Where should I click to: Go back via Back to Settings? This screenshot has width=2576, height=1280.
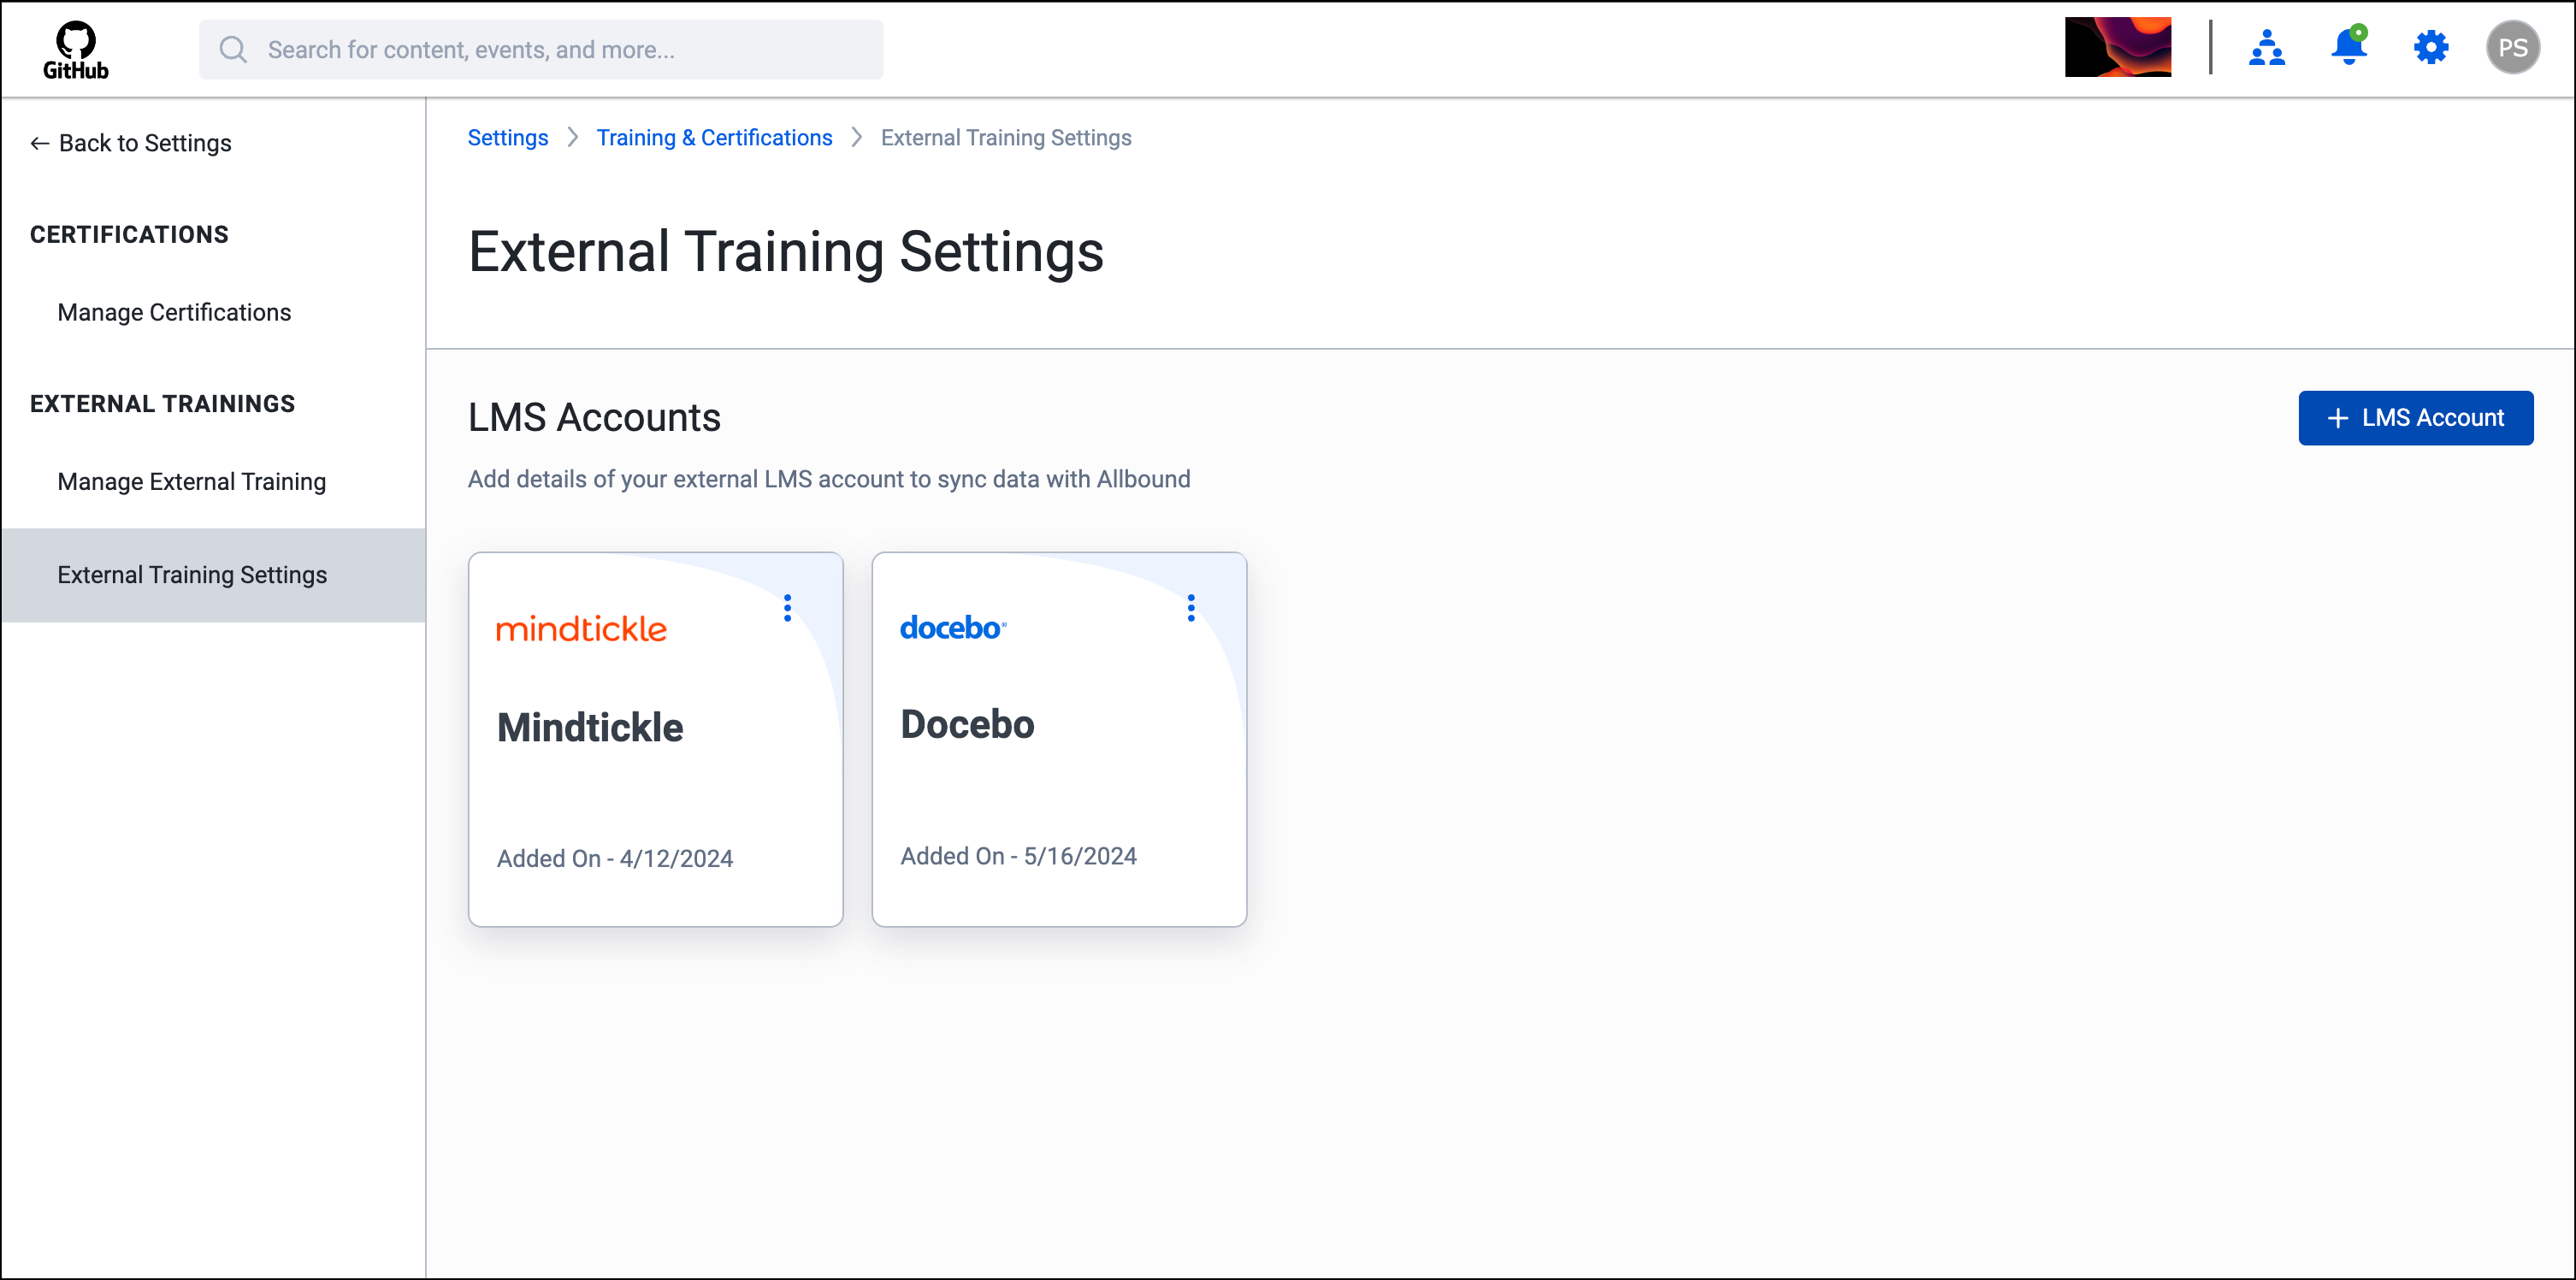(131, 143)
